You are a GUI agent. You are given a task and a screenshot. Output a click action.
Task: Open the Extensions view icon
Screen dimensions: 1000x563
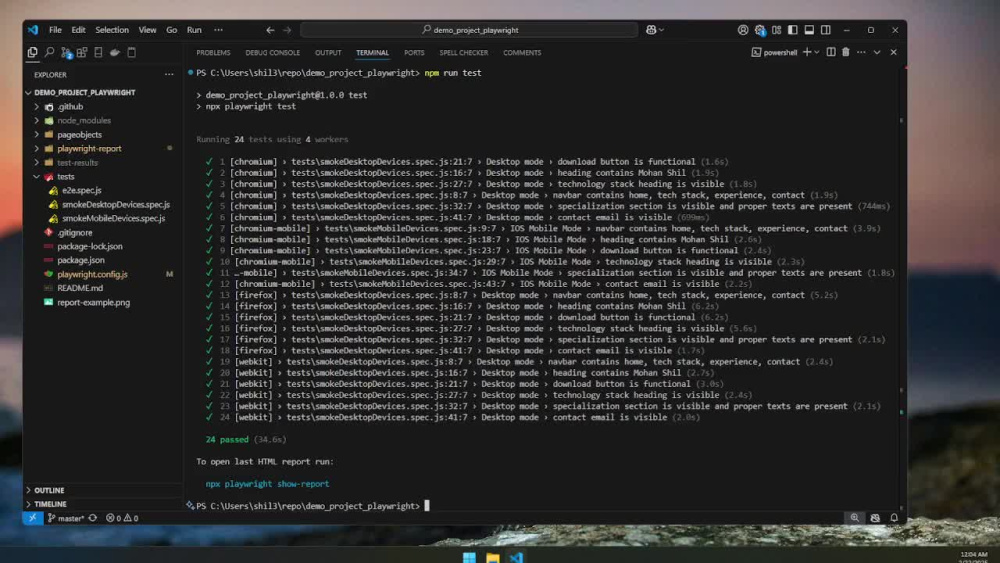pos(82,52)
